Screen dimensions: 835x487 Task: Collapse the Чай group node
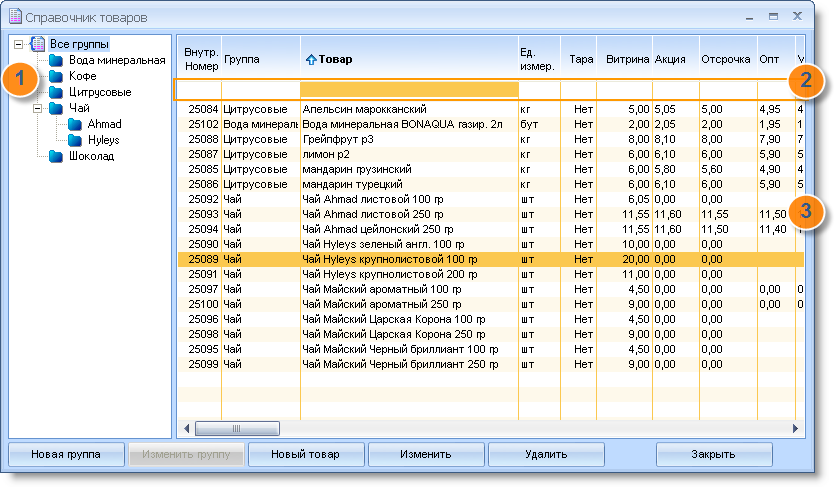tap(37, 108)
